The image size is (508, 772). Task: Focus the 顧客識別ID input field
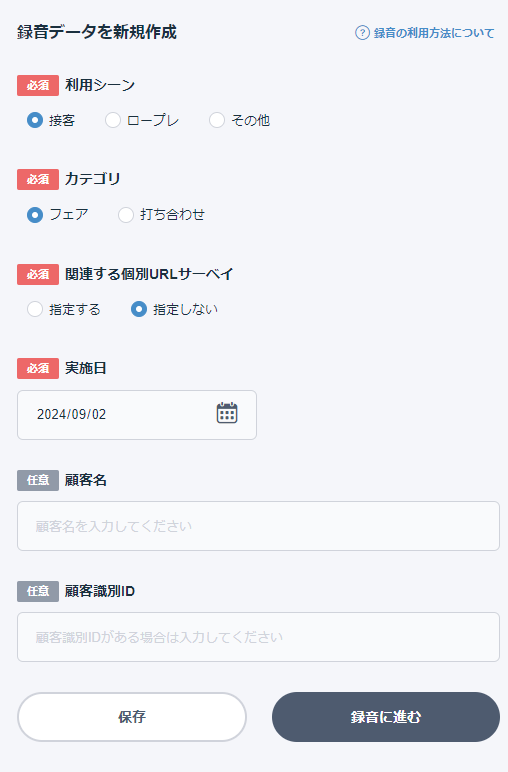click(258, 637)
